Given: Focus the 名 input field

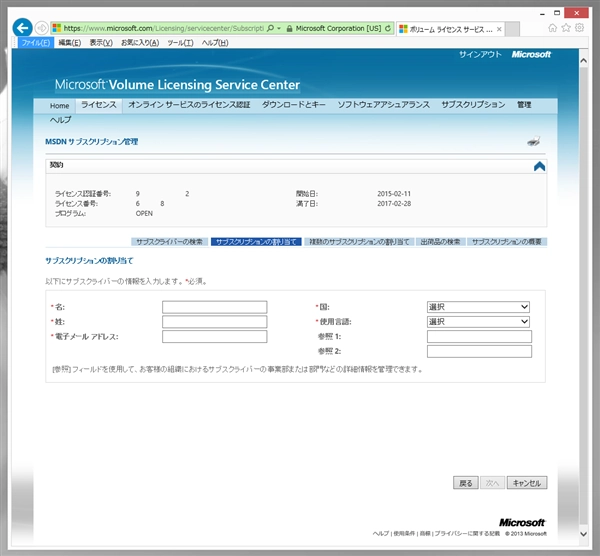Looking at the screenshot, I should [x=215, y=307].
